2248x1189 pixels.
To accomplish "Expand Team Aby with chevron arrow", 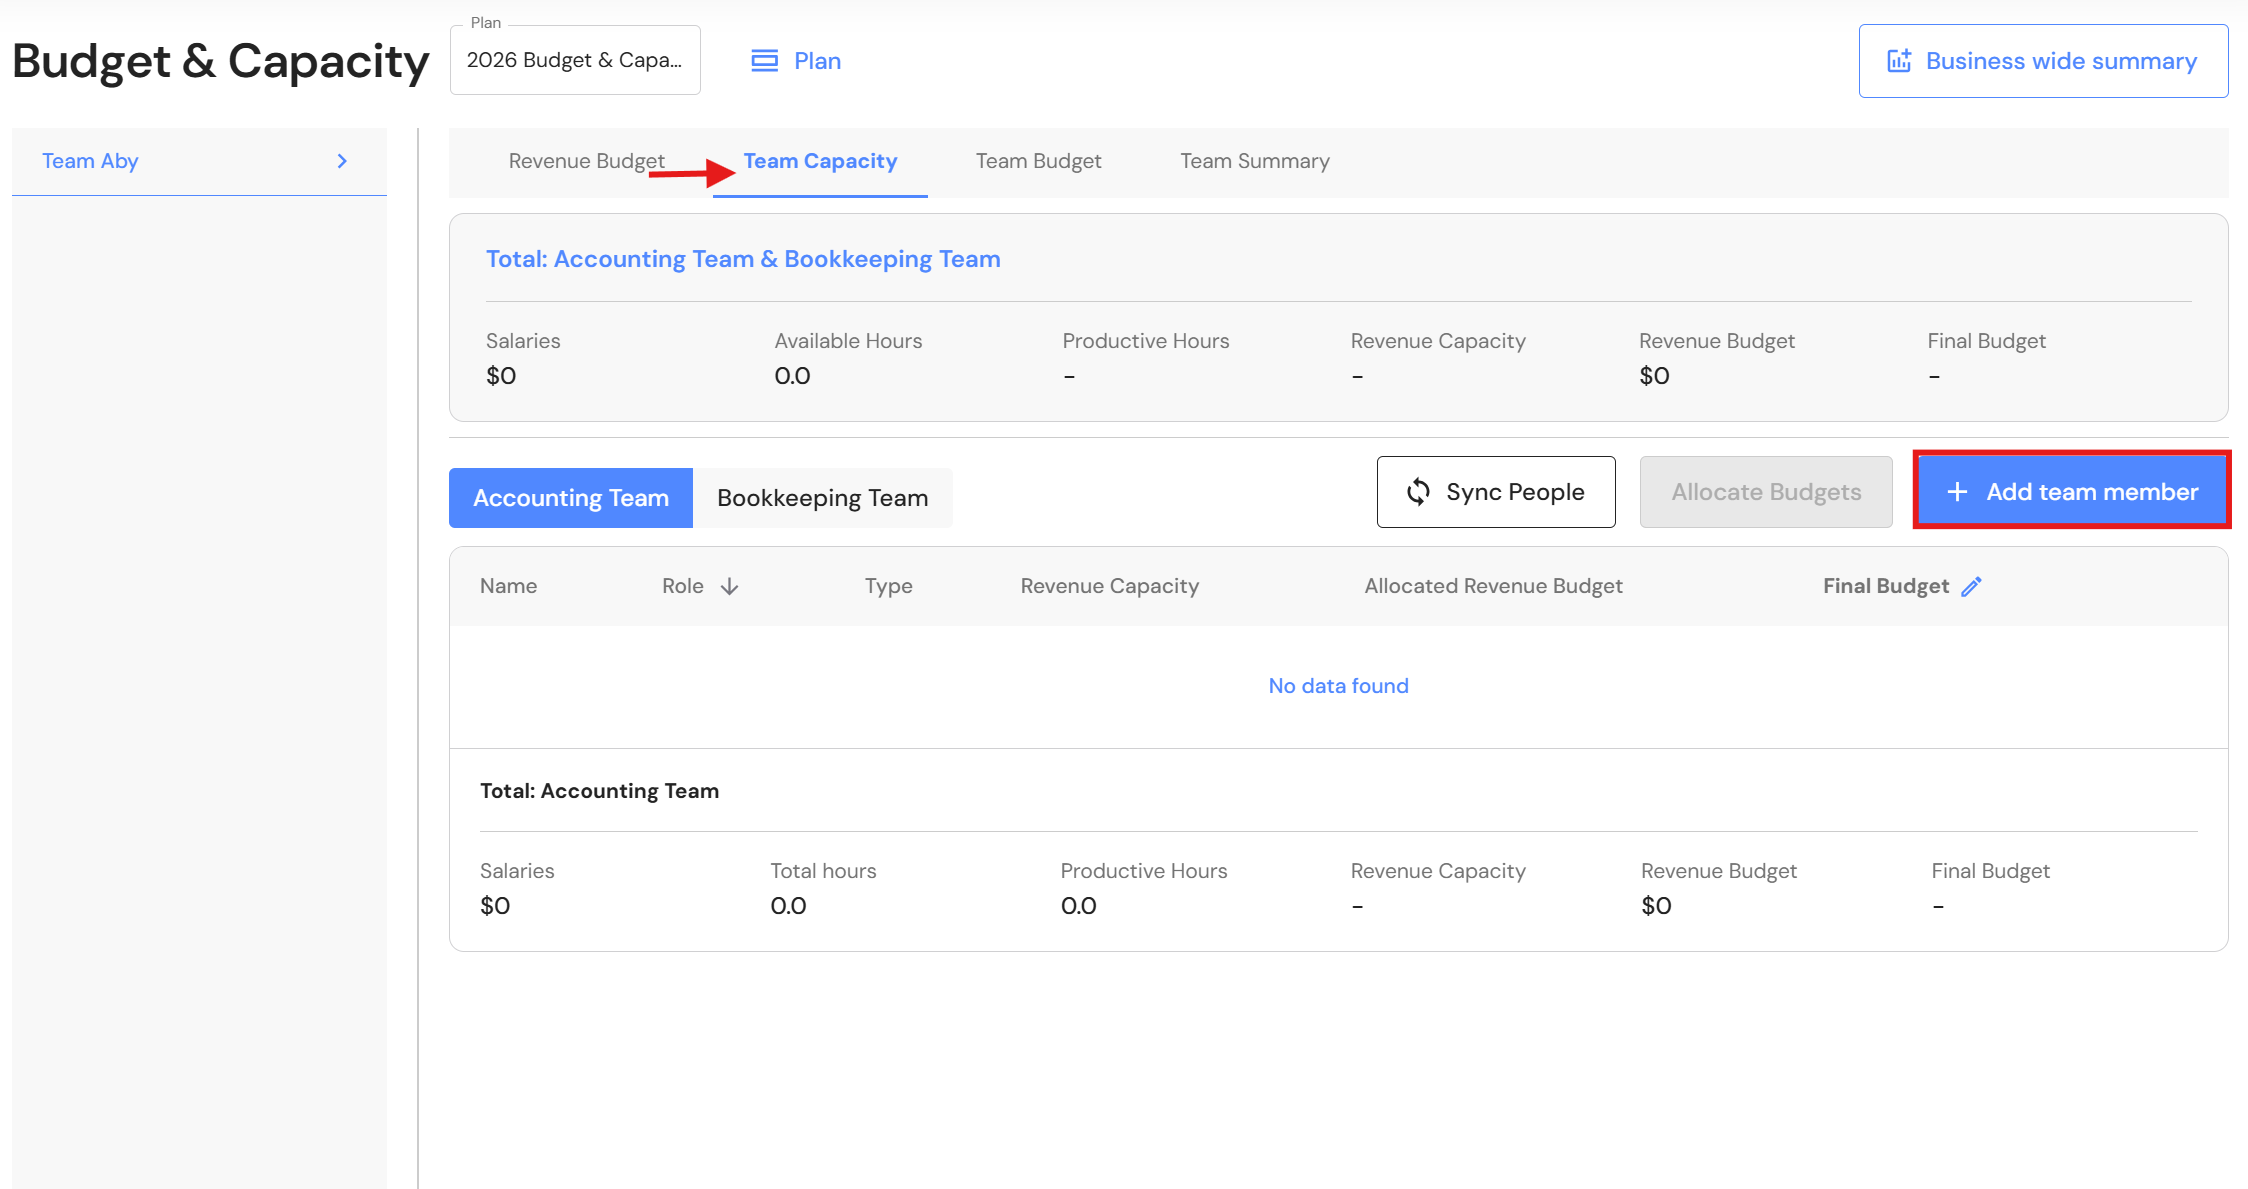I will (x=342, y=161).
